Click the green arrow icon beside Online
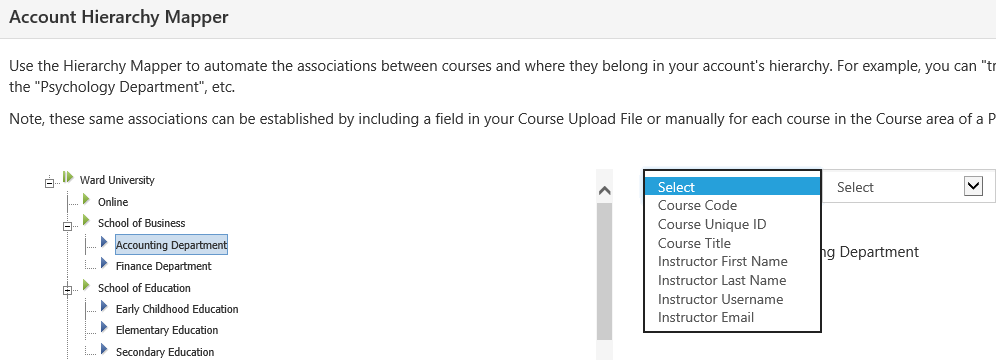996x360 pixels. 86,199
